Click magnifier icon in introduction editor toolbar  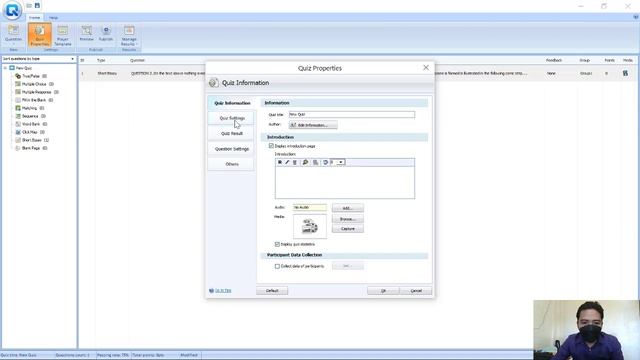(305, 162)
